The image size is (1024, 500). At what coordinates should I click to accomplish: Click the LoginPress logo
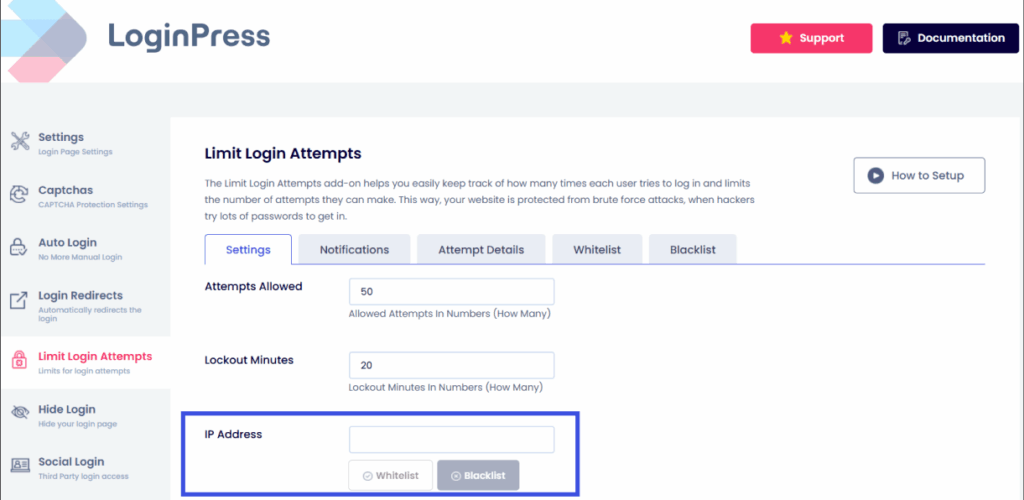click(x=135, y=40)
